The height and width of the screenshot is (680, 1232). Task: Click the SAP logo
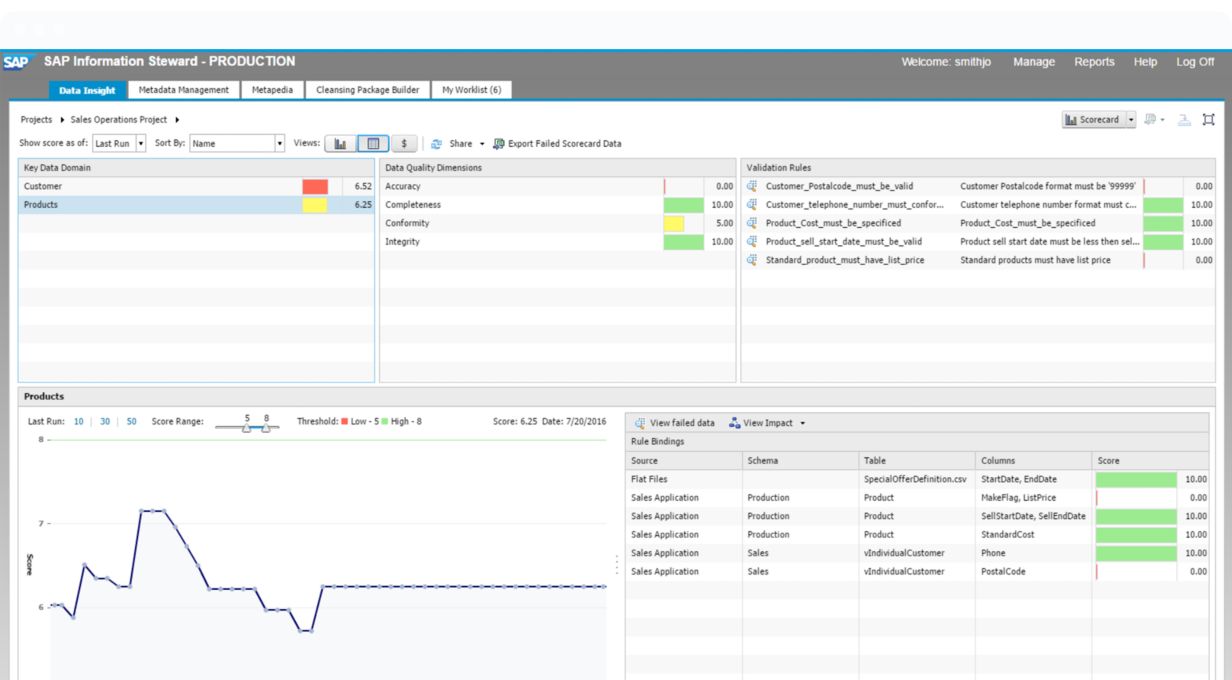tap(15, 62)
